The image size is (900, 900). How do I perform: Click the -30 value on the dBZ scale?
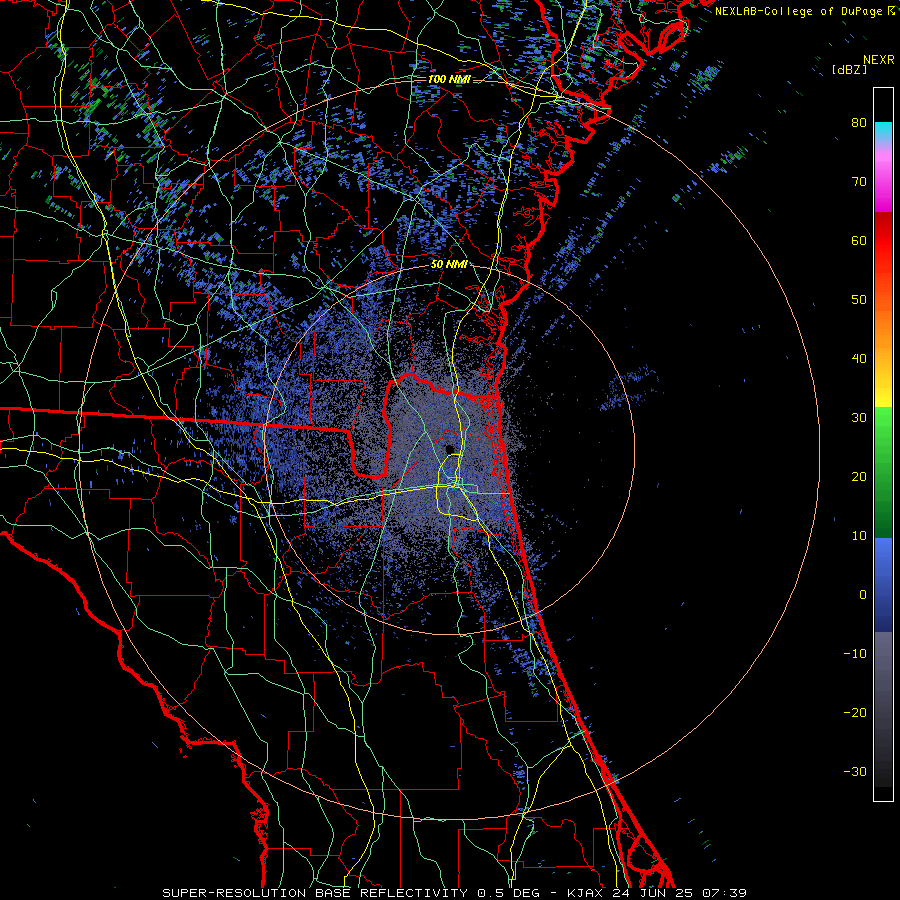(x=855, y=771)
